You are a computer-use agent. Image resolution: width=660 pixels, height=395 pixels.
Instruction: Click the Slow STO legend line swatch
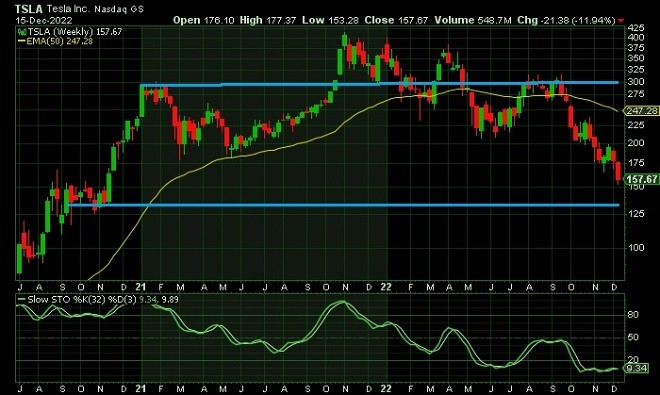pos(21,300)
